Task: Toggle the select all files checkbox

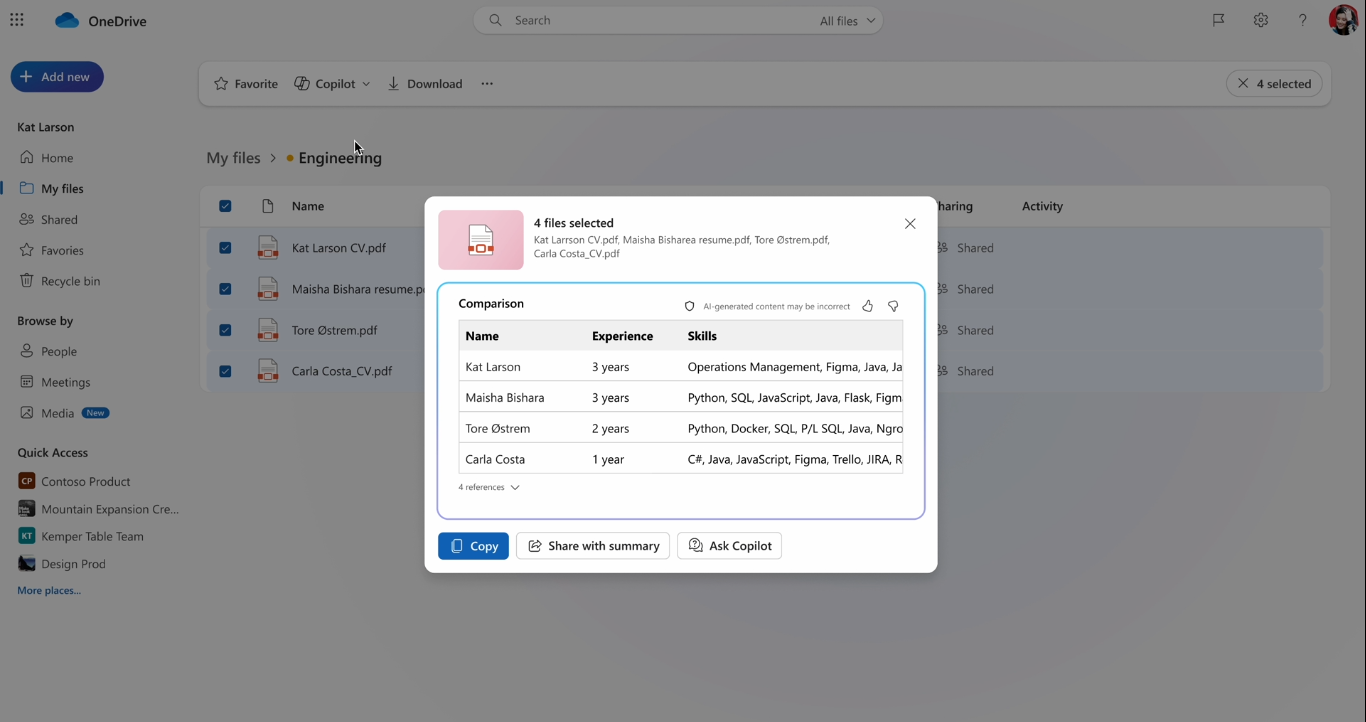Action: pos(225,206)
